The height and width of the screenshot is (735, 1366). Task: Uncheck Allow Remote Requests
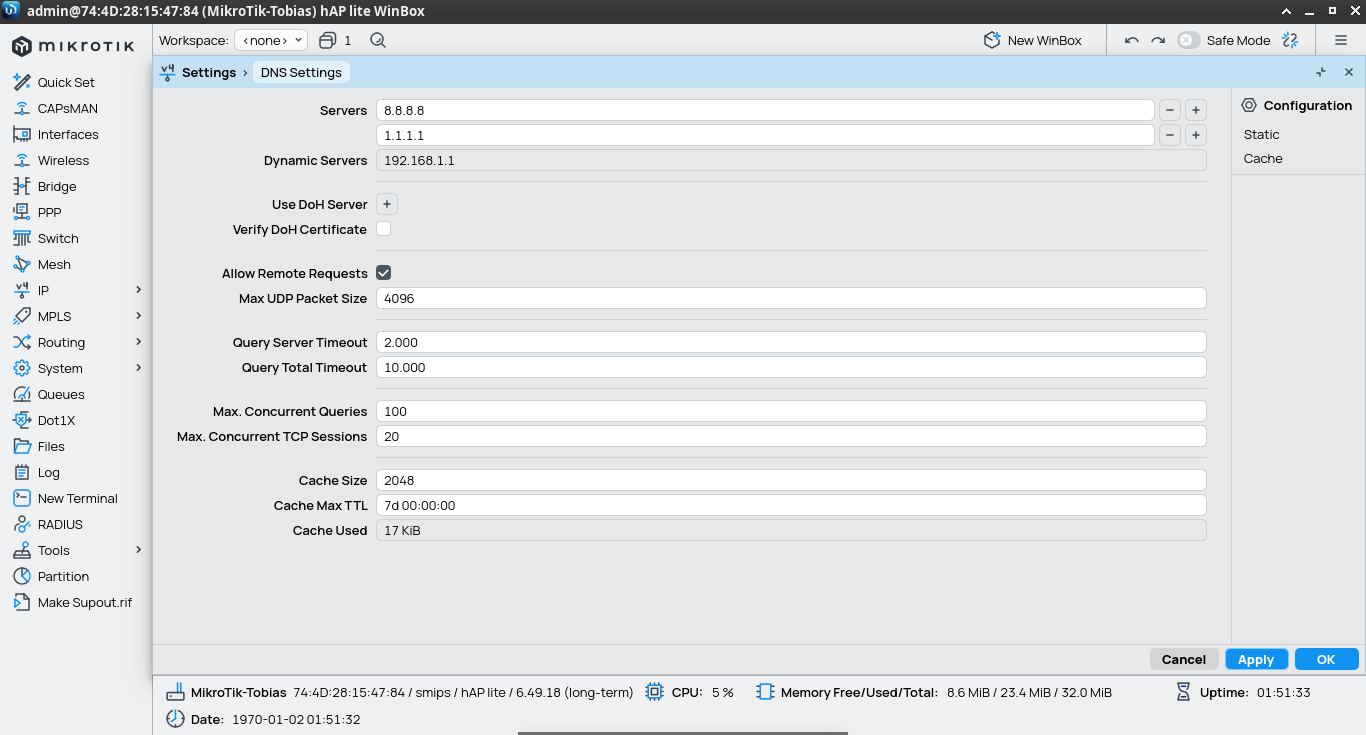[x=383, y=273]
